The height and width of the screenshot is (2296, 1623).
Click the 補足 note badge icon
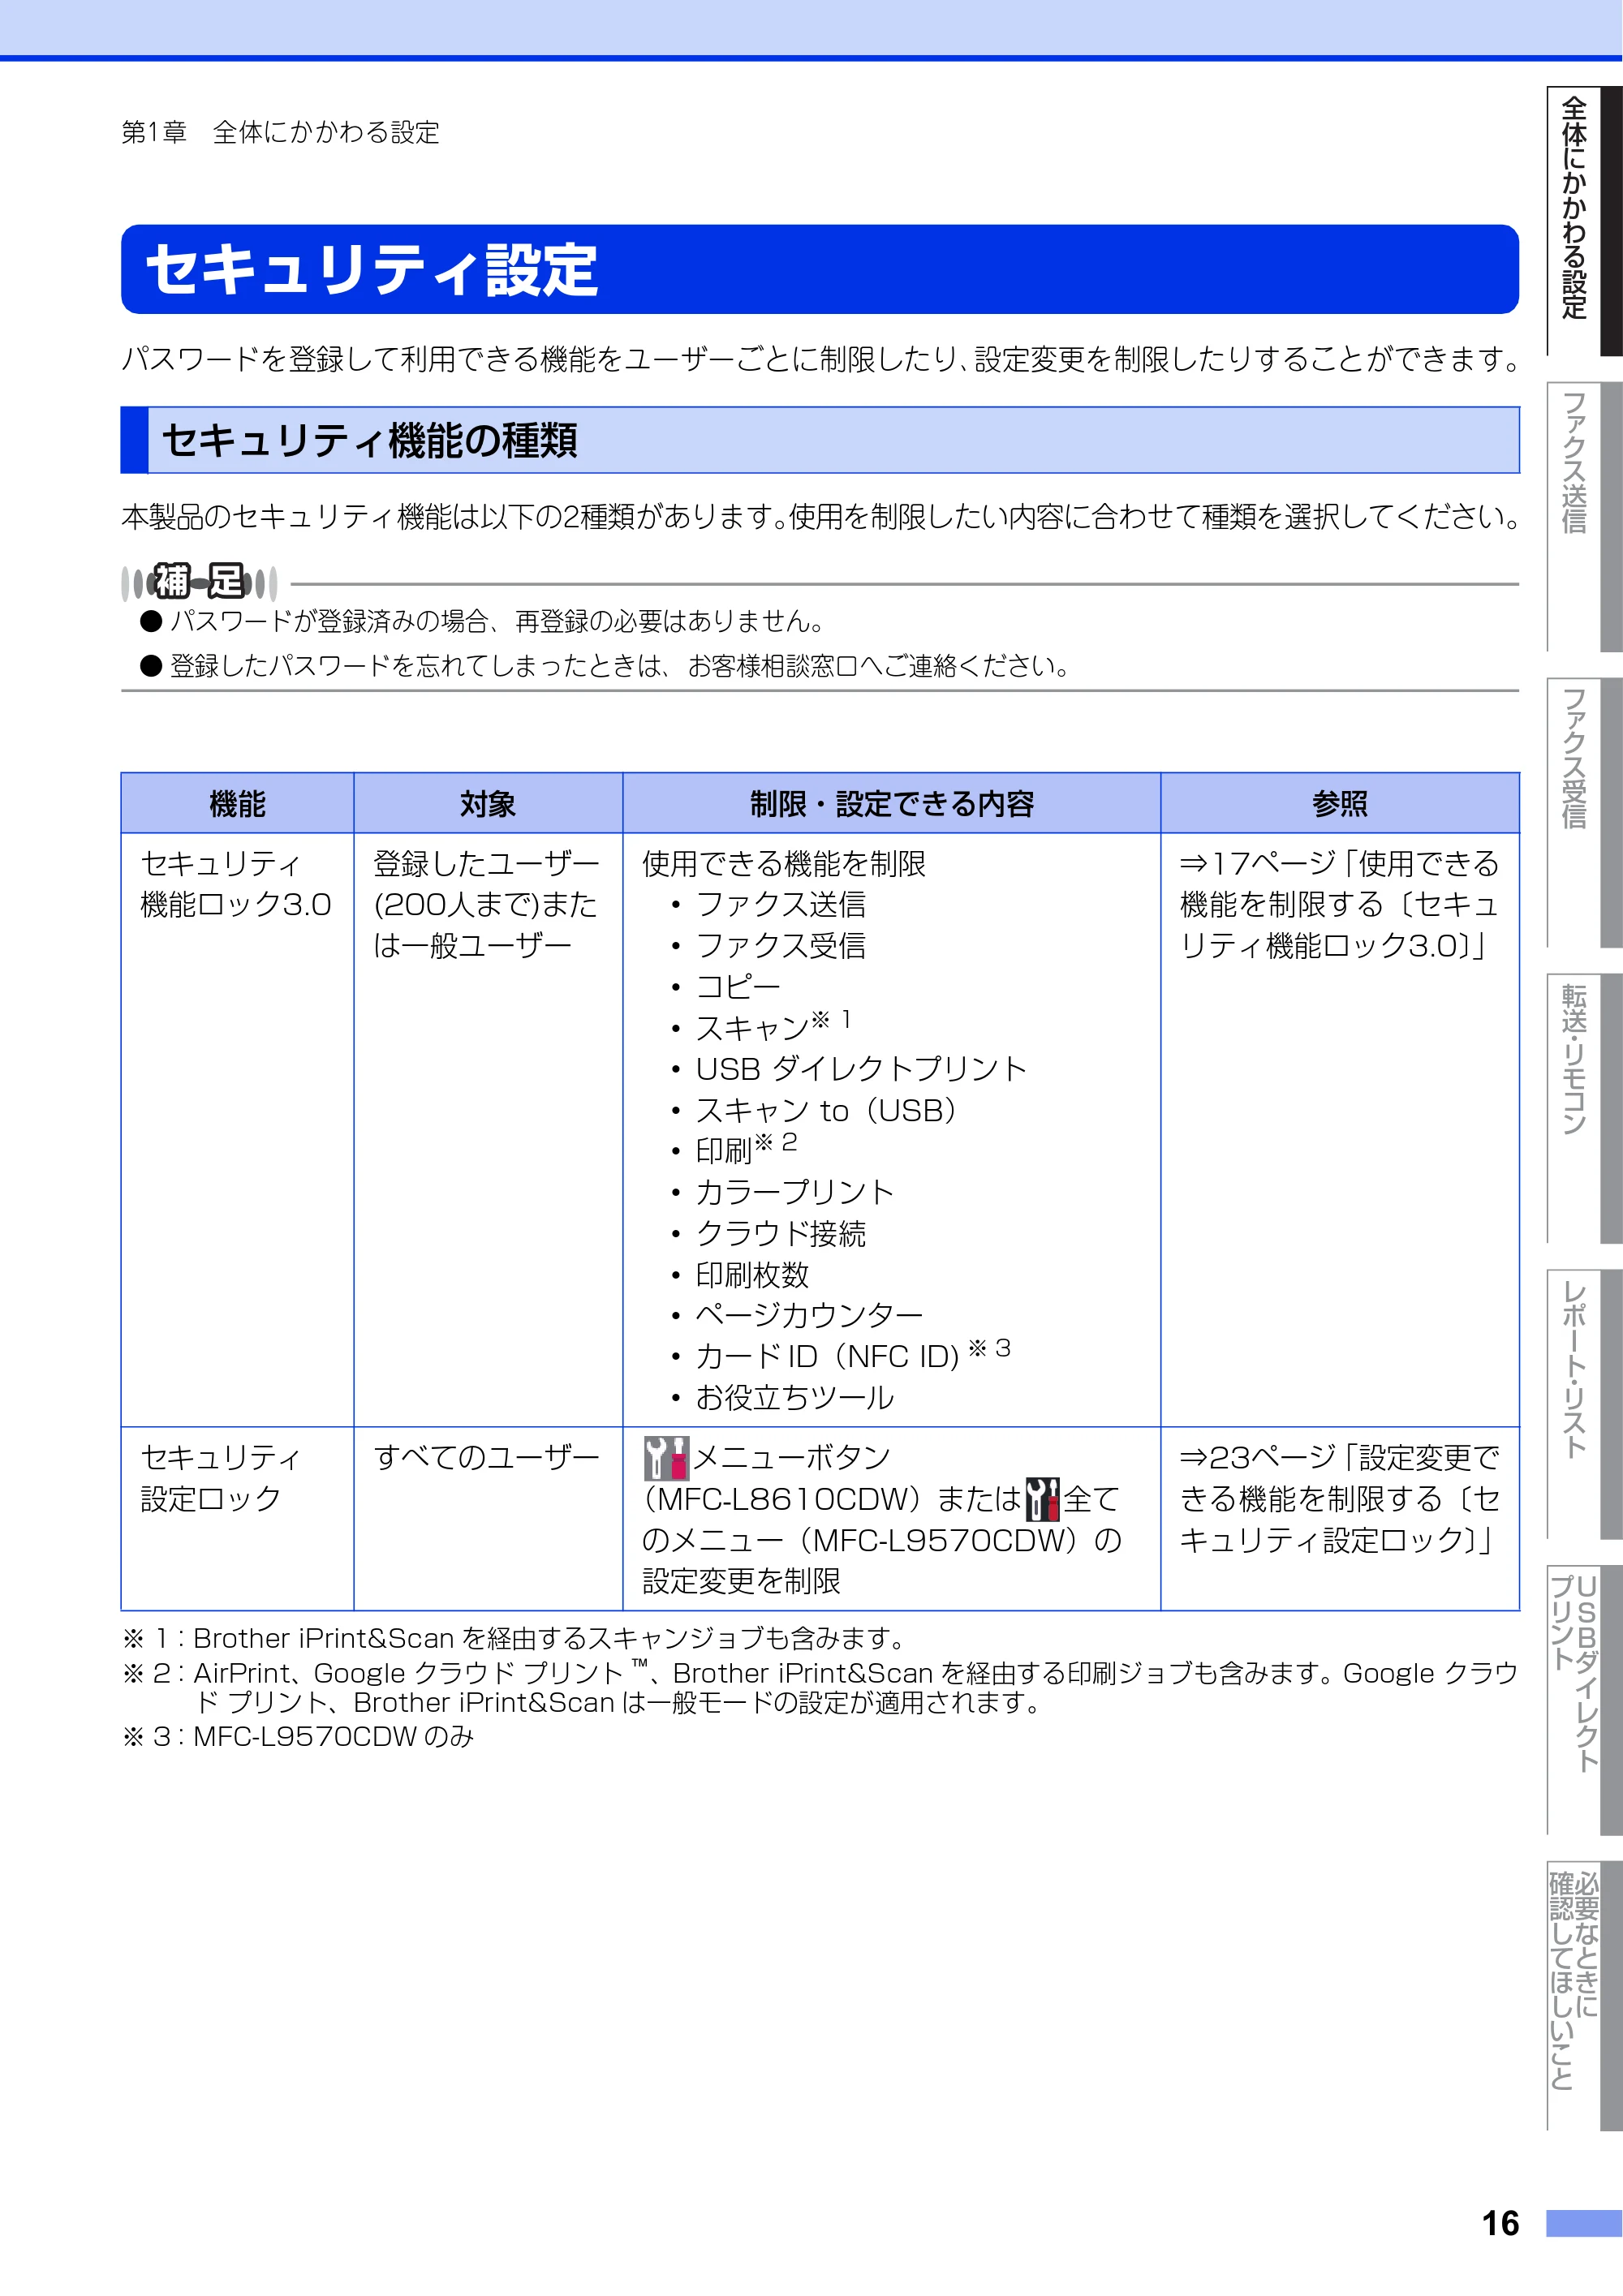199,581
